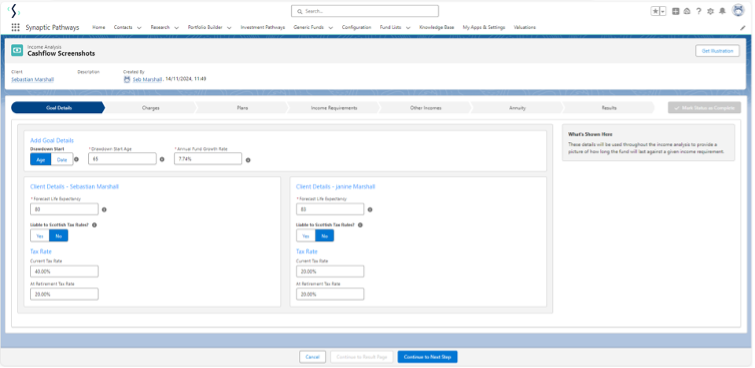Edit the Drawdown Start Age field
Image resolution: width=755 pixels, height=368 pixels.
pos(122,158)
